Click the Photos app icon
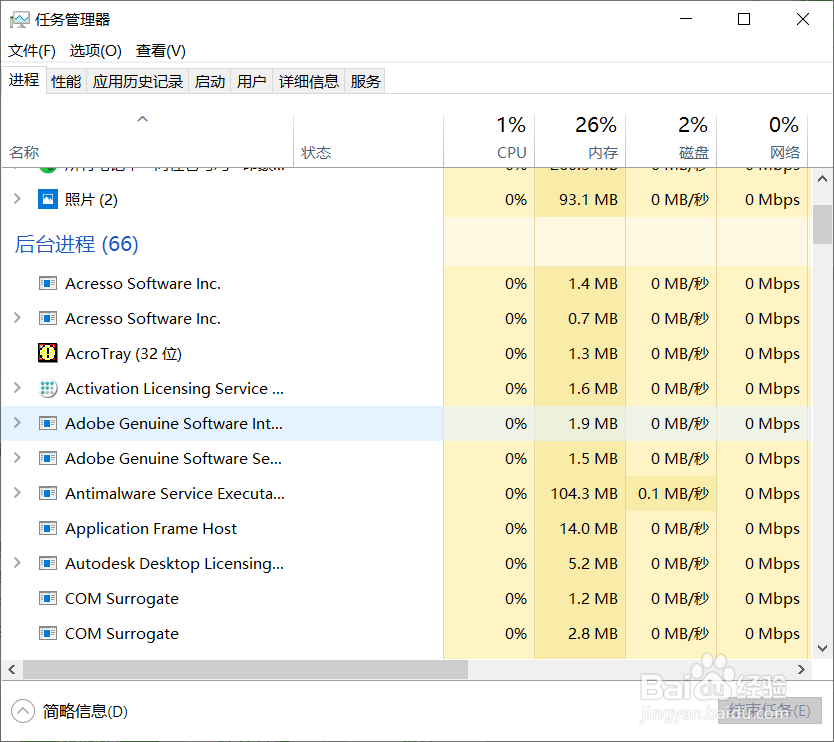 [48, 199]
